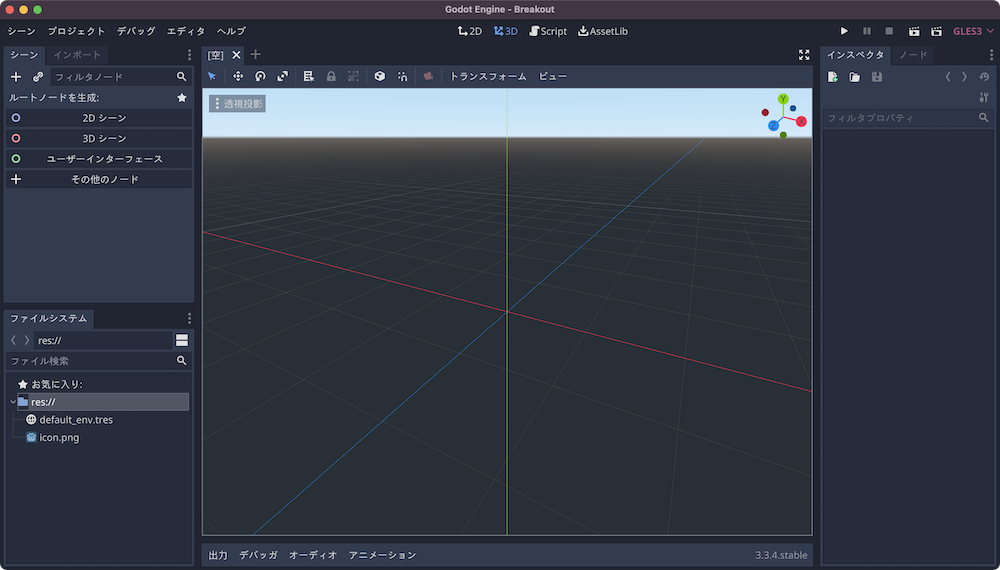The image size is (1000, 570).
Task: Open the Perspective viewport options
Action: 237,104
